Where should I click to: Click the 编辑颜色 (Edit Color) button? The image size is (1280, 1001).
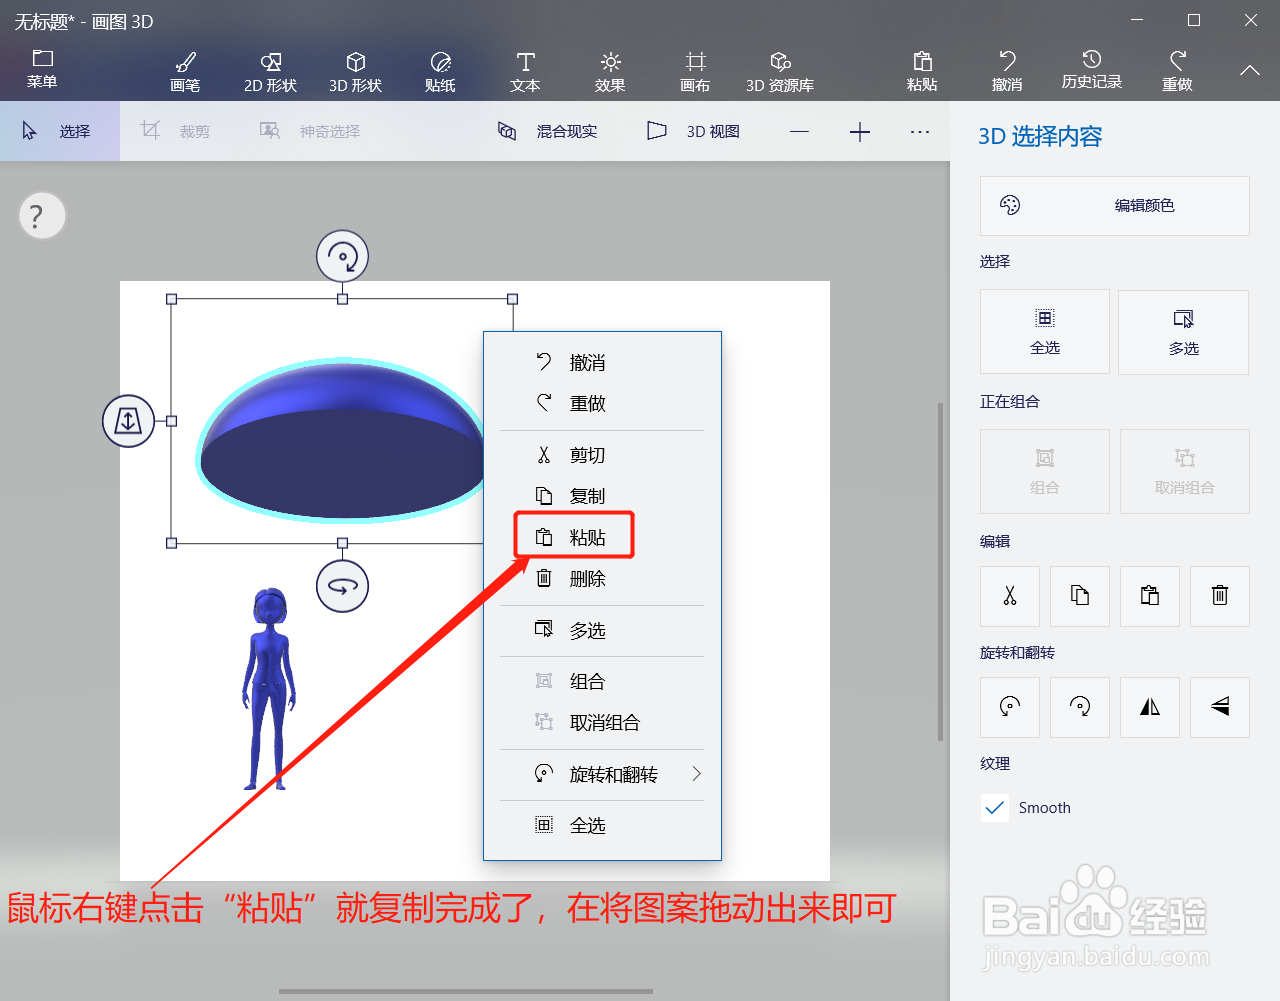point(1114,206)
